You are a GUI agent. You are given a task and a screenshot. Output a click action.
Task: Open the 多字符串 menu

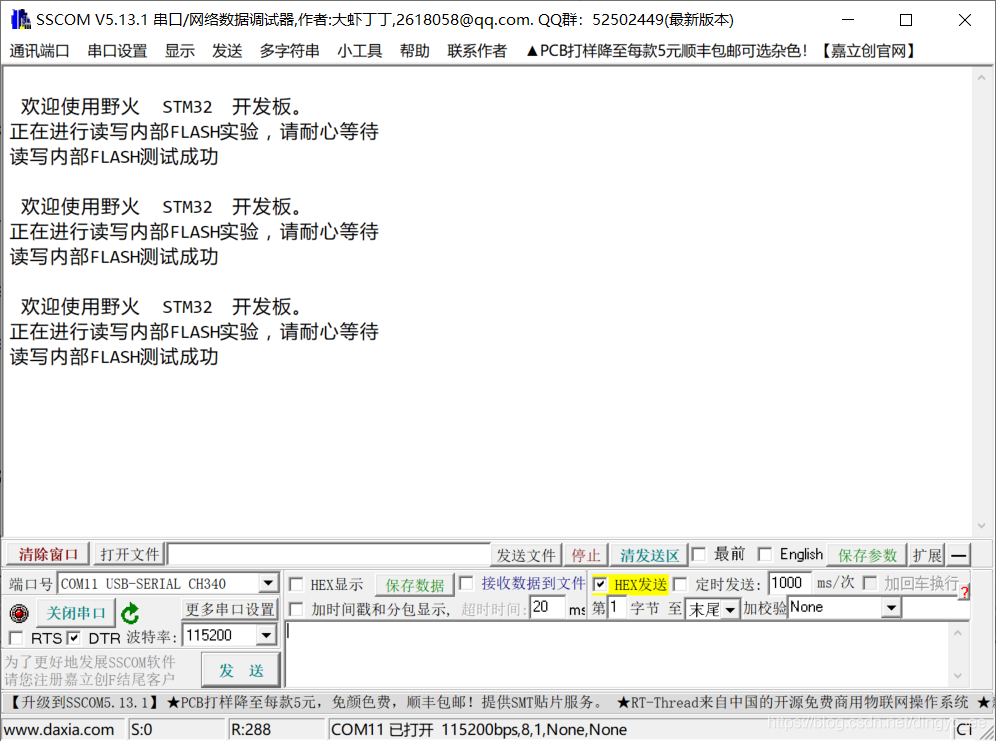(290, 51)
